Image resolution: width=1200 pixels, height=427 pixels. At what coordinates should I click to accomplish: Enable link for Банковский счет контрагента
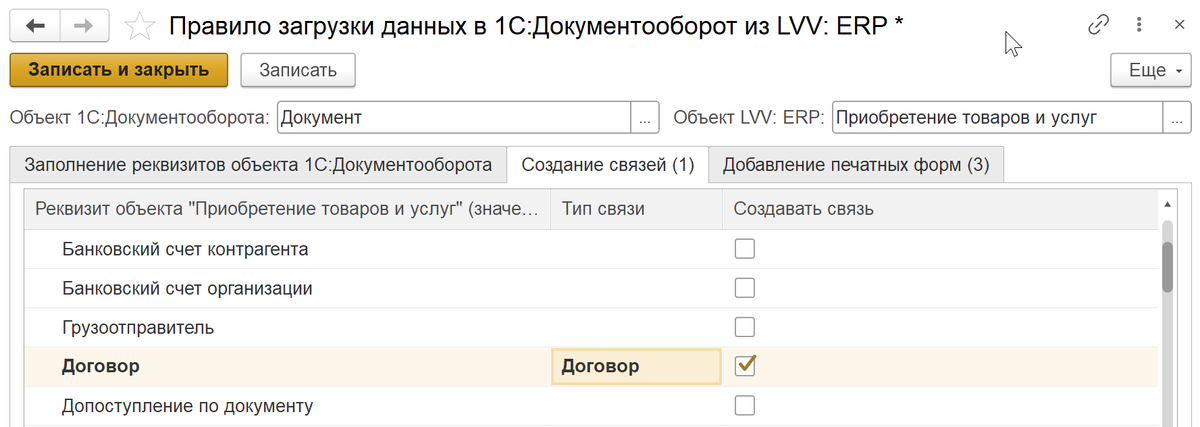[745, 249]
